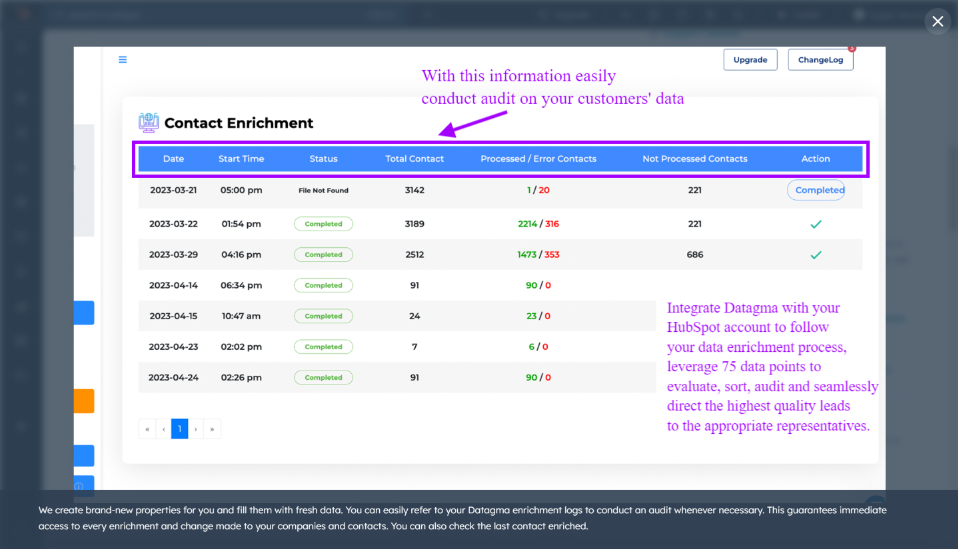Click the Action column header
This screenshot has width=958, height=549.
(816, 159)
